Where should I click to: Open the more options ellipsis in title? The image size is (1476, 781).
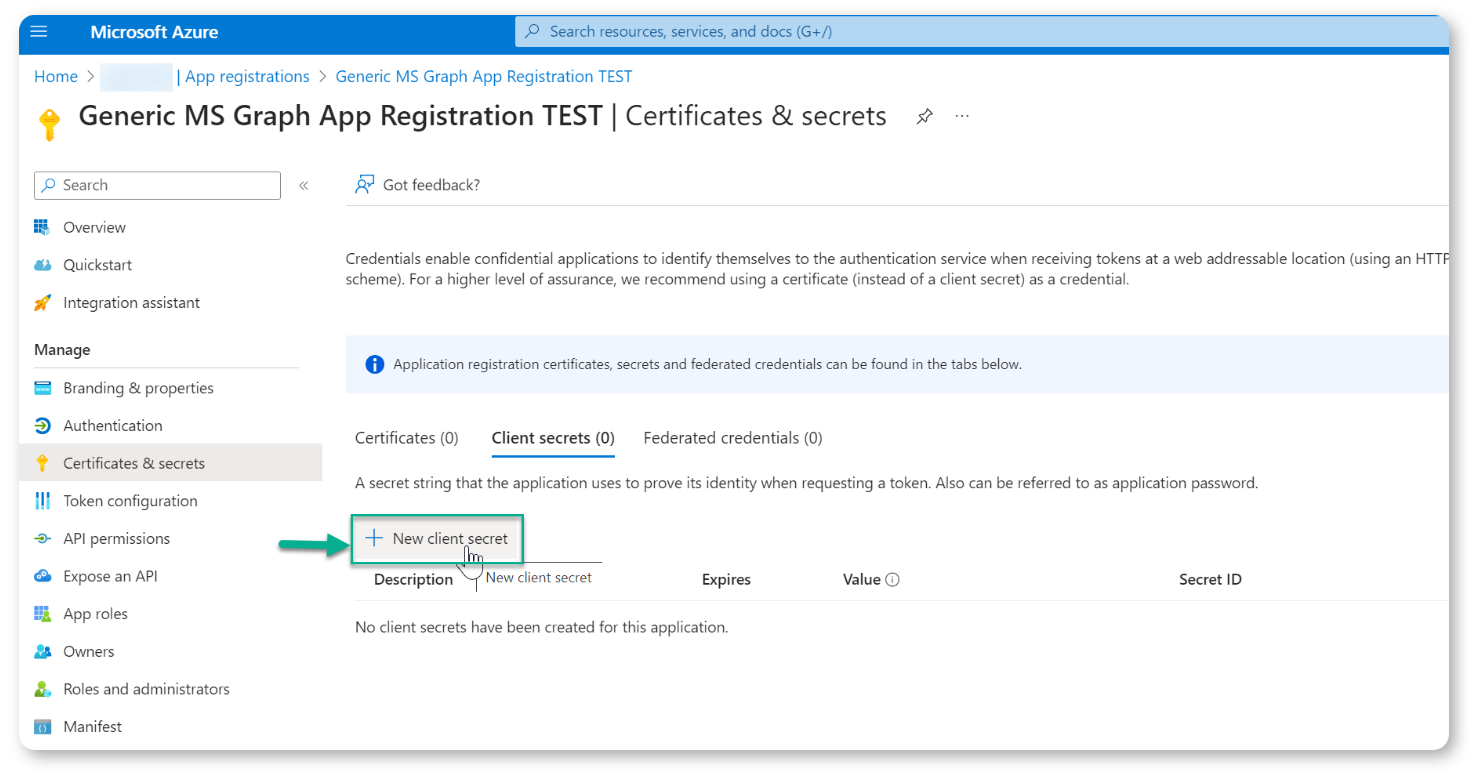[x=962, y=117]
